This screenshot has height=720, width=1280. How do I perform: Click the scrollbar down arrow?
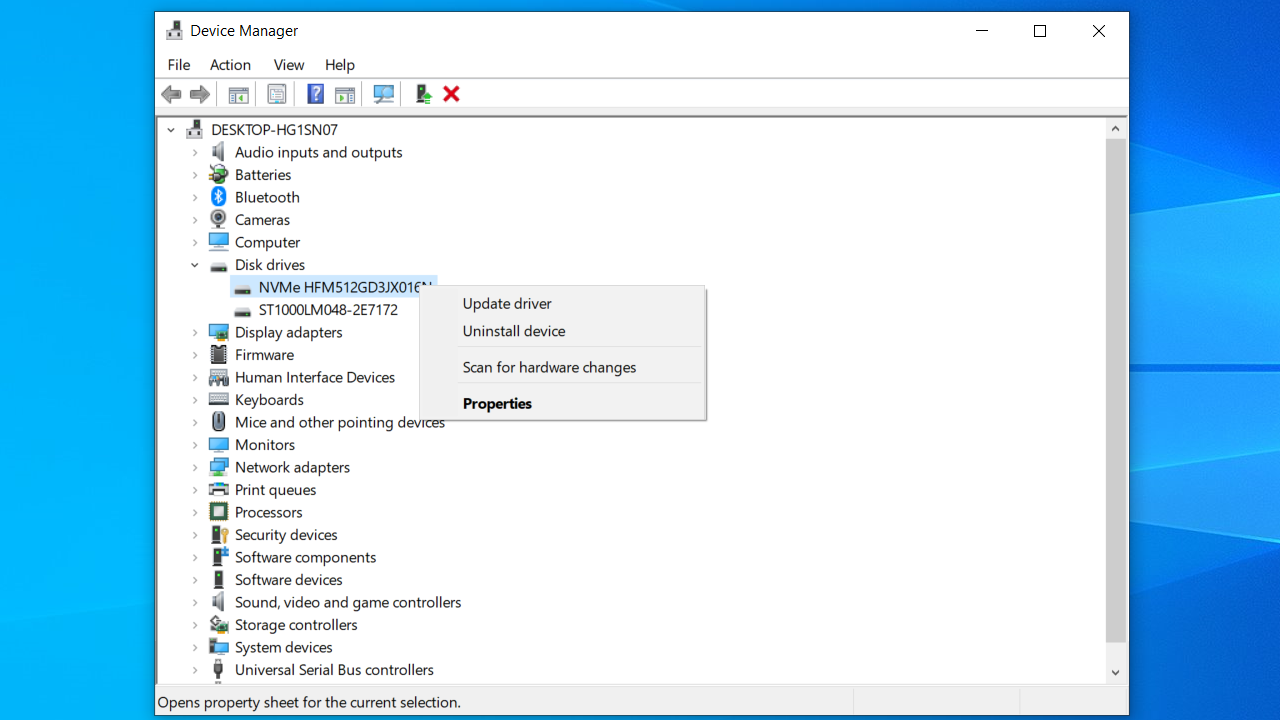click(1116, 673)
